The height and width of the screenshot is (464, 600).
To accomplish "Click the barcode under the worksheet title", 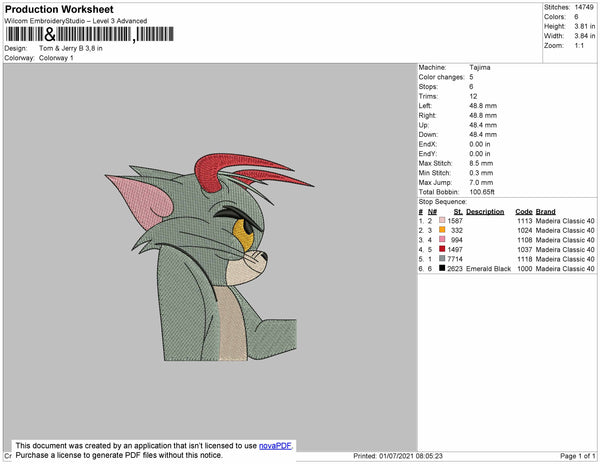I will [x=90, y=34].
